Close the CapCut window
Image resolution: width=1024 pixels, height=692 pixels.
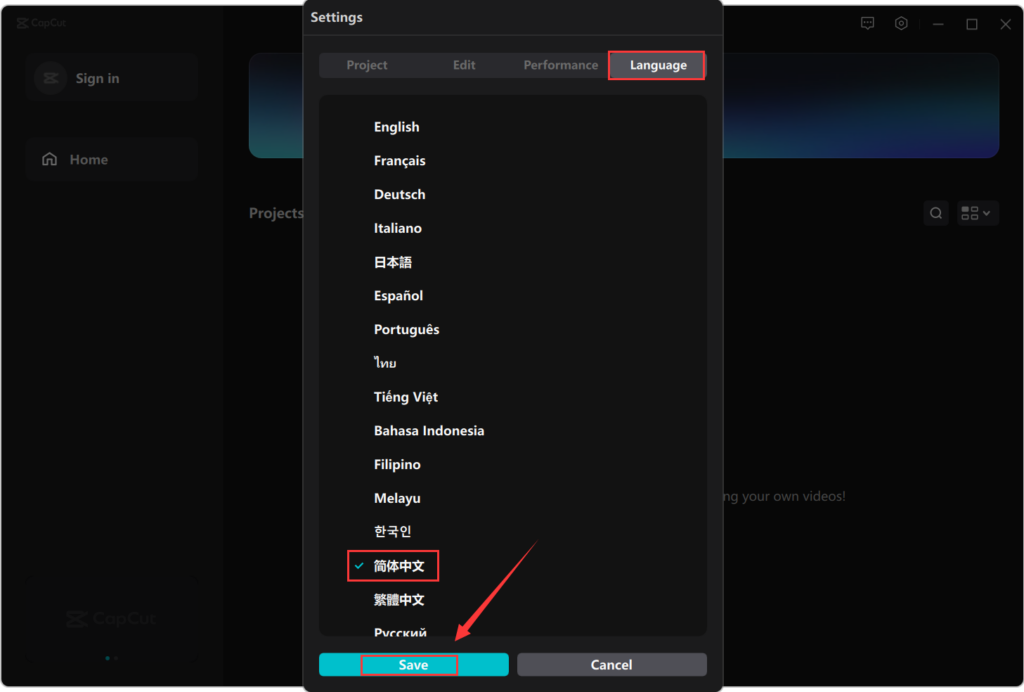tap(1006, 24)
